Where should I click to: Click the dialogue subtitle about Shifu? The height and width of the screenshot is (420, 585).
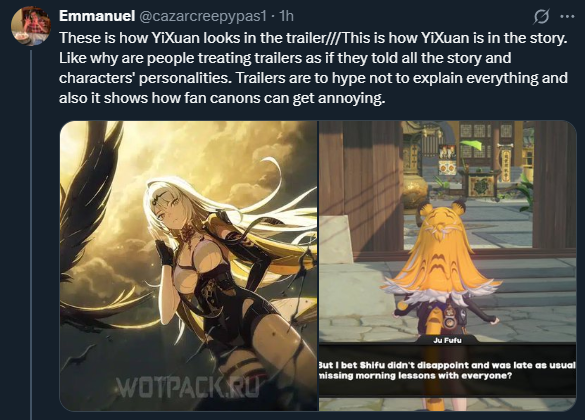[447, 370]
